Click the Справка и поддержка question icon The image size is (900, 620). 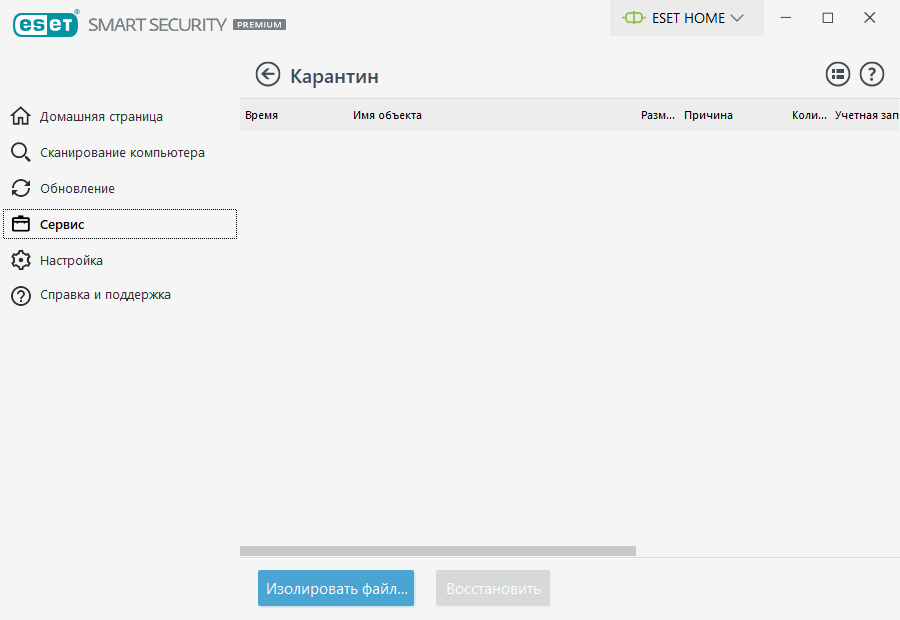point(21,296)
